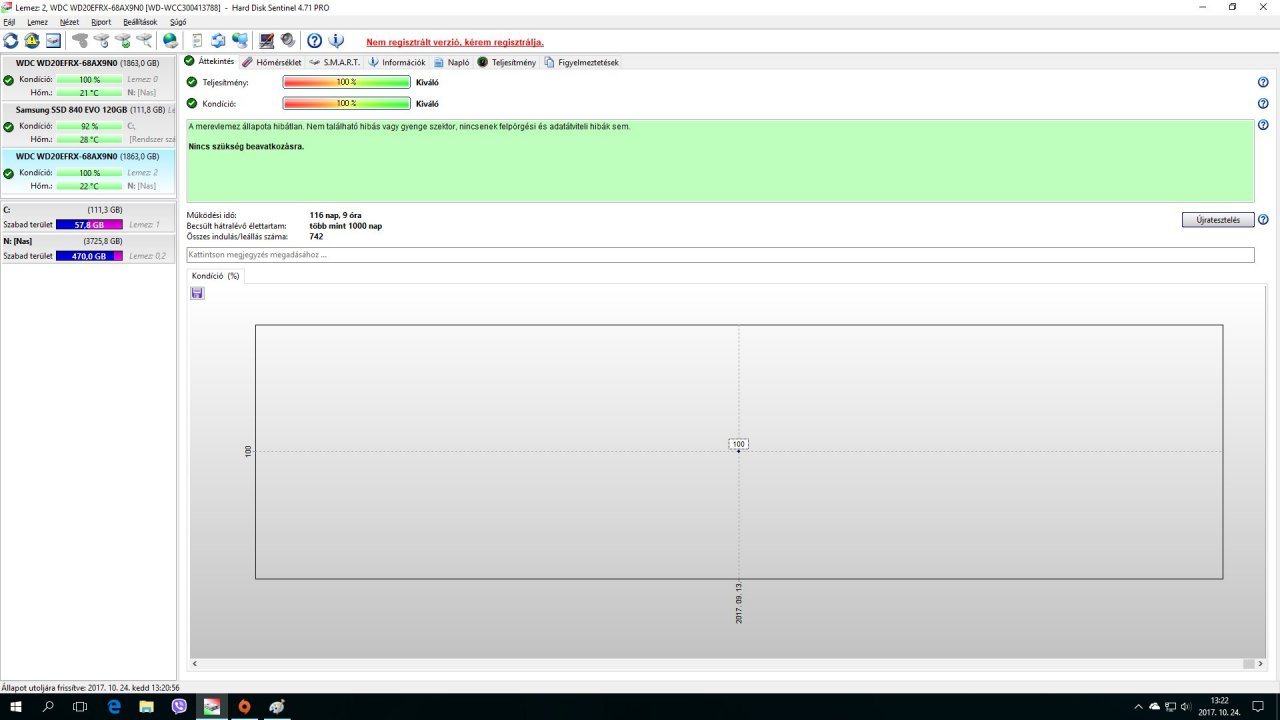Select the WDC WD20EFRX disk labeled Lemez: 2
The image size is (1280, 720).
pyautogui.click(x=88, y=171)
